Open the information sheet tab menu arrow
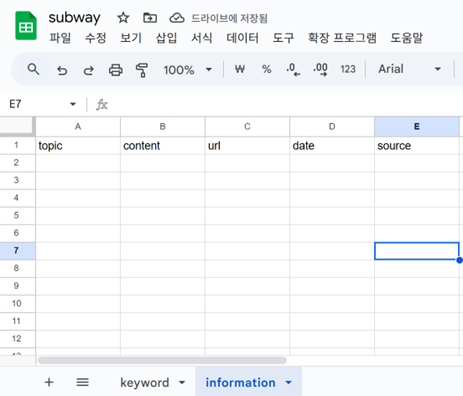 pos(289,382)
